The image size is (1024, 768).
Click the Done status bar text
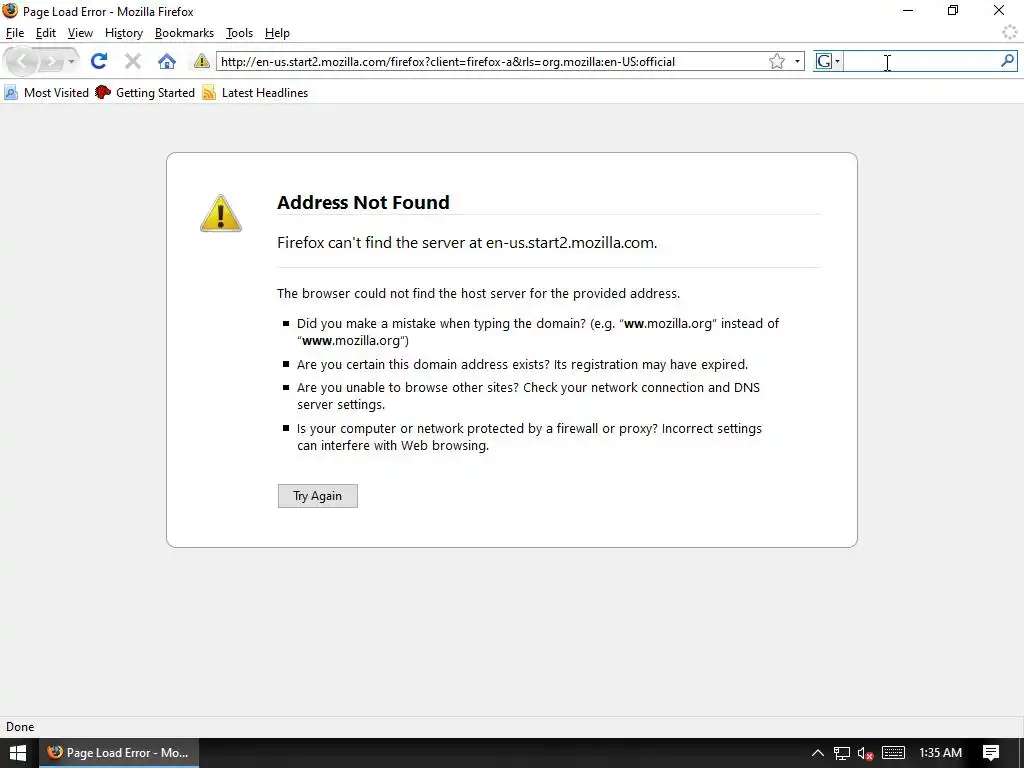point(20,727)
